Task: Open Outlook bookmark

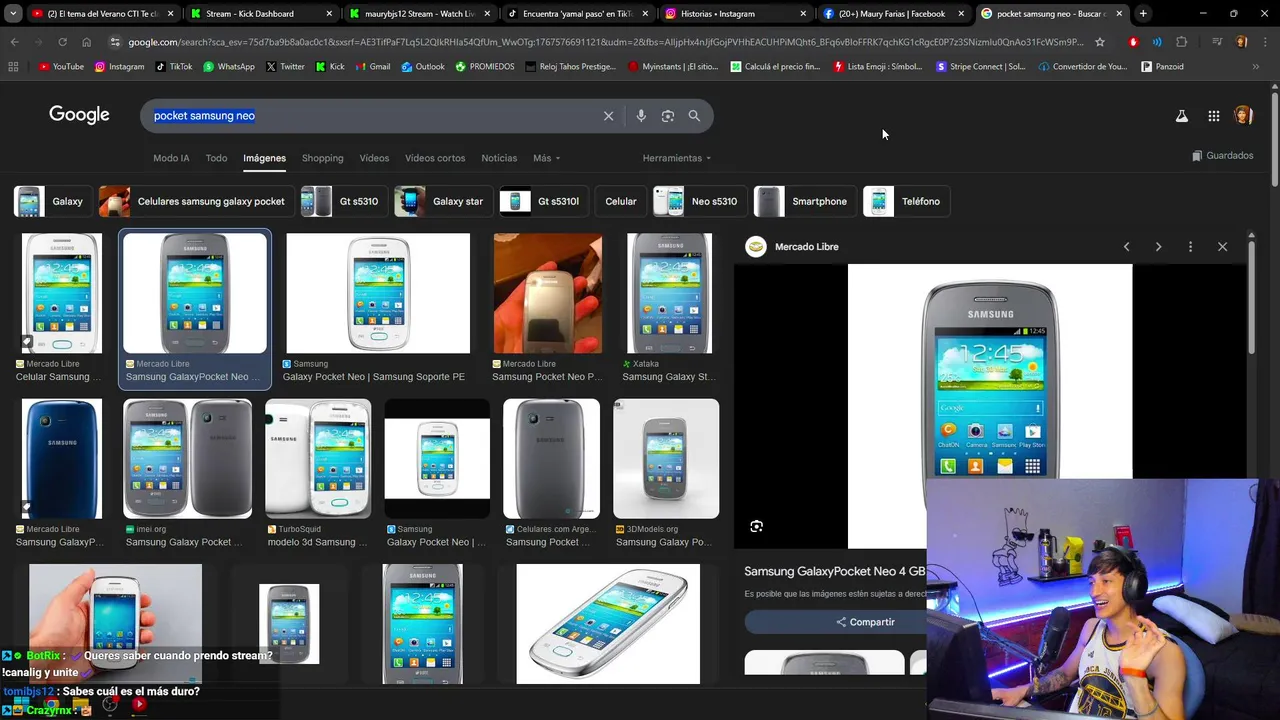Action: pyautogui.click(x=423, y=67)
